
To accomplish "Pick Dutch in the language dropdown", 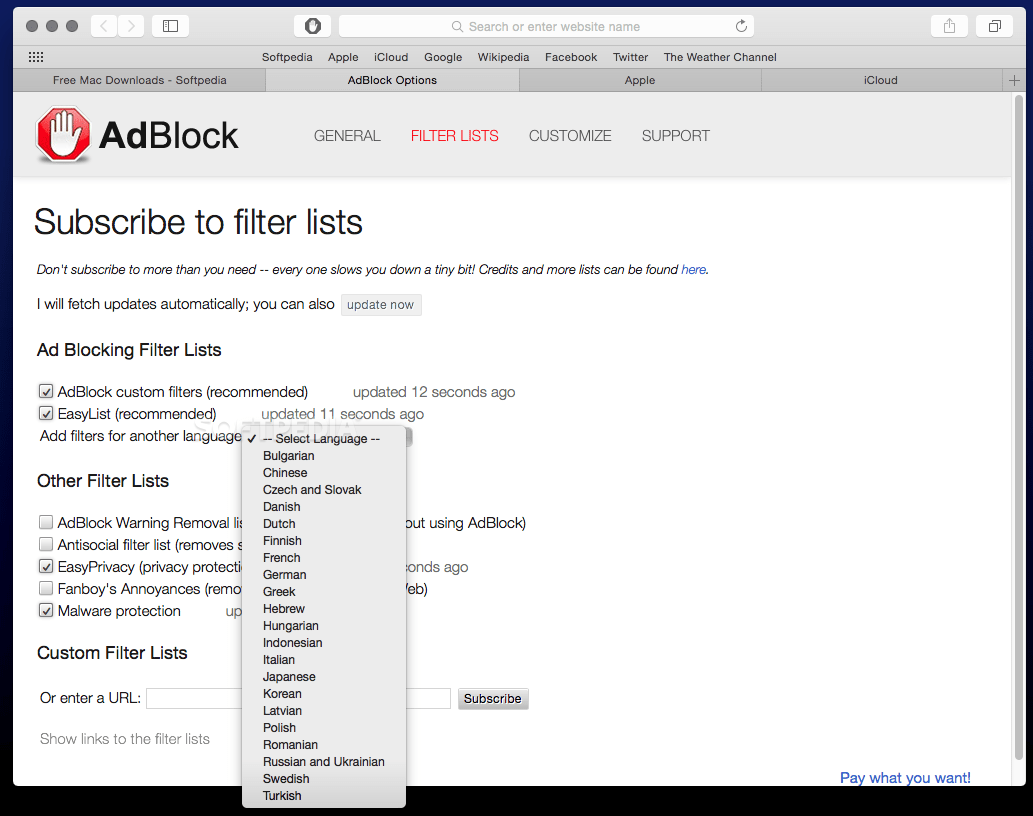I will click(x=324, y=524).
